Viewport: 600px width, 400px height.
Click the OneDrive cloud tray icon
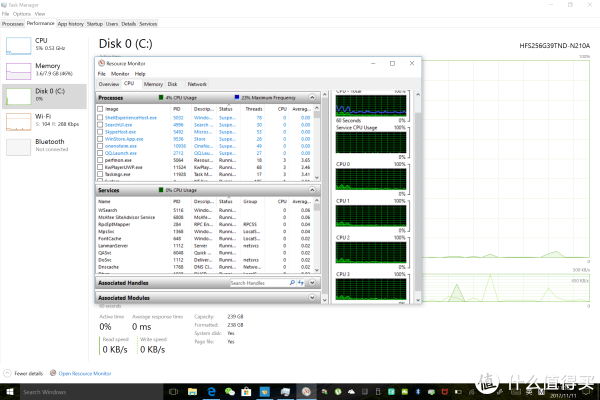tap(351, 392)
